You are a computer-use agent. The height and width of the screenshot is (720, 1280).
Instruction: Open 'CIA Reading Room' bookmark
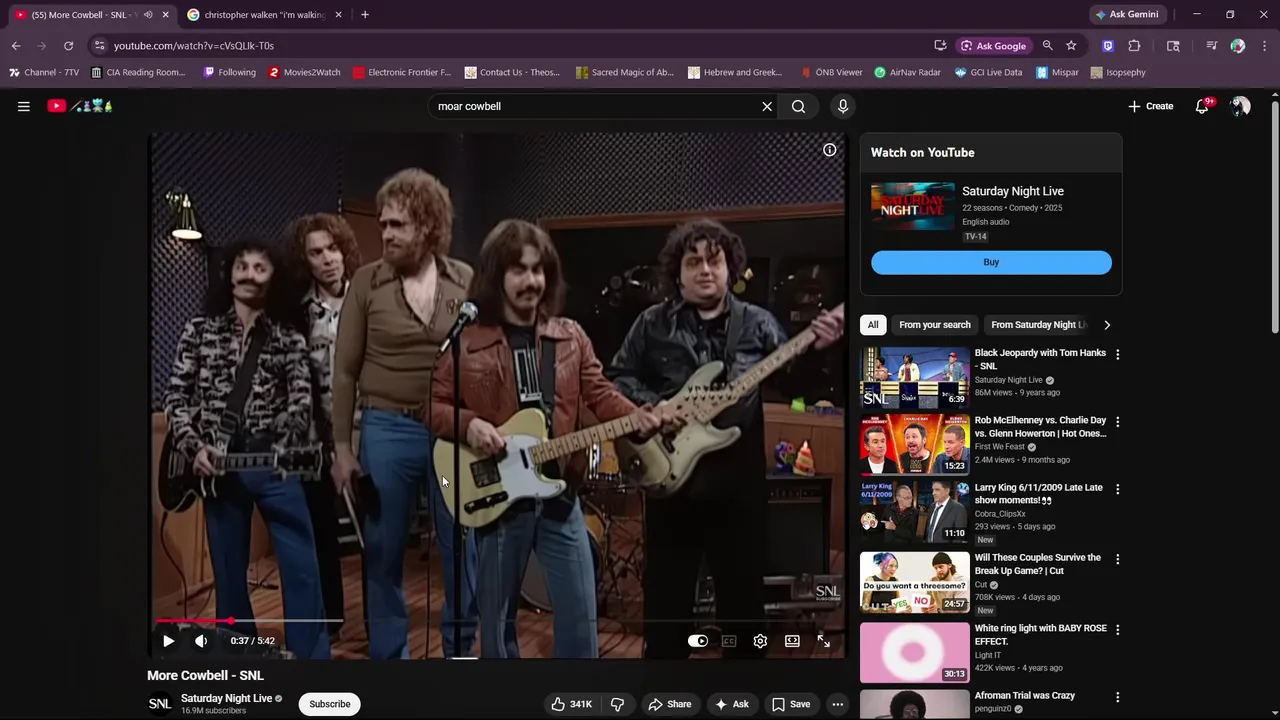[x=138, y=72]
